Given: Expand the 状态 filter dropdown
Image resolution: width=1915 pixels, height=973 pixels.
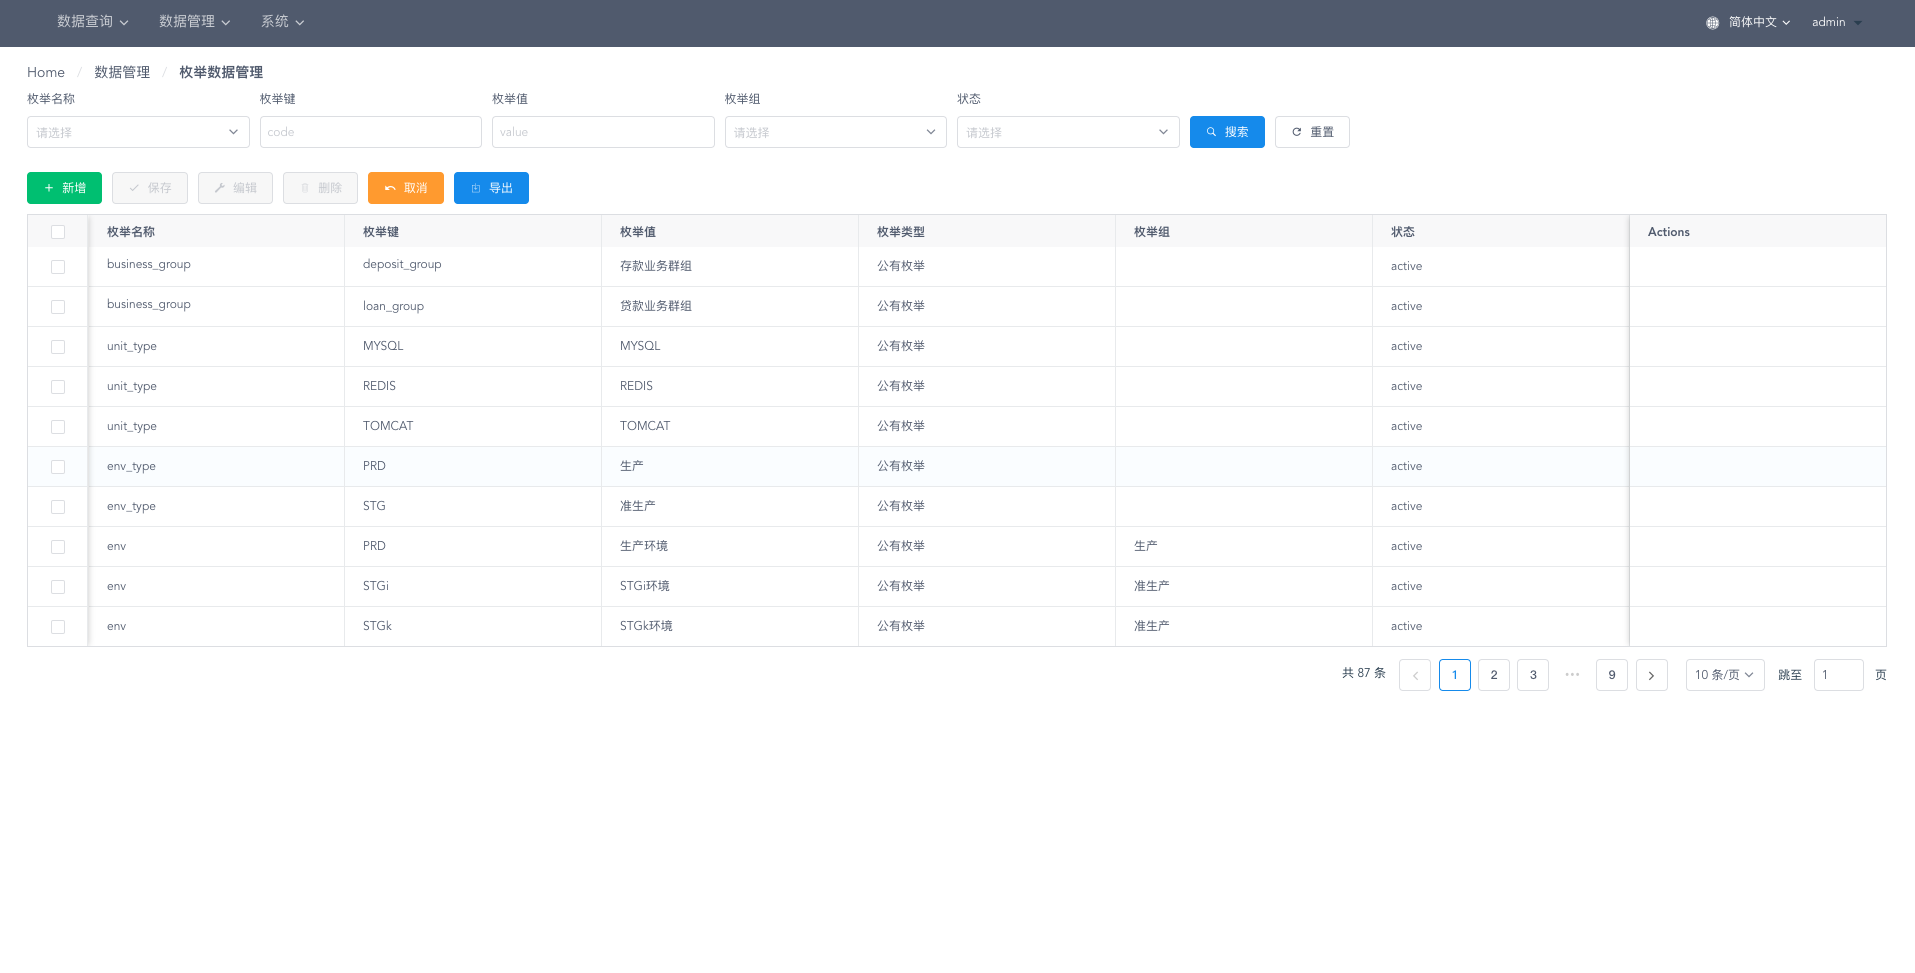Looking at the screenshot, I should [1068, 132].
